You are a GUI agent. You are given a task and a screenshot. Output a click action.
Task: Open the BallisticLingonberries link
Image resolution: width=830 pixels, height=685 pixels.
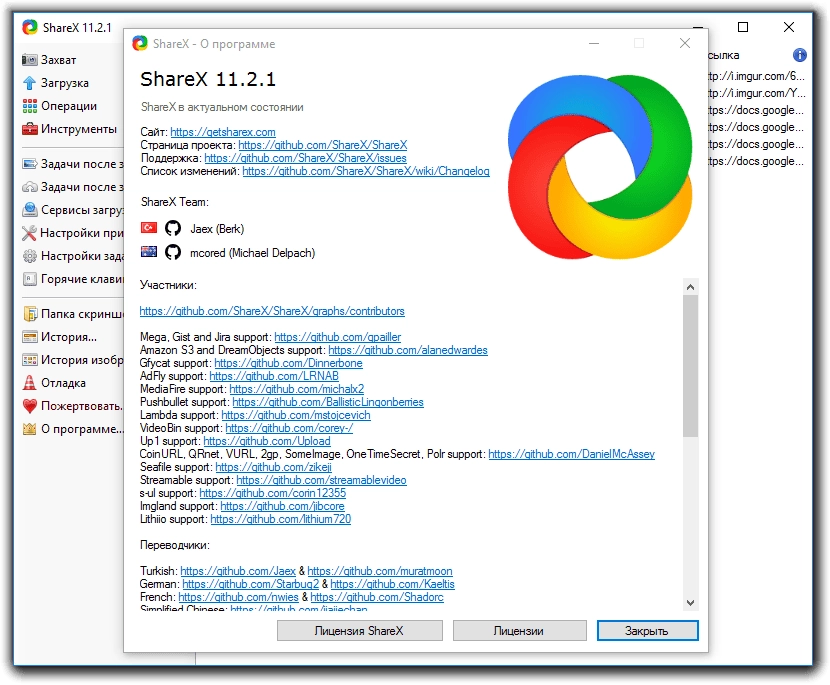click(x=328, y=402)
